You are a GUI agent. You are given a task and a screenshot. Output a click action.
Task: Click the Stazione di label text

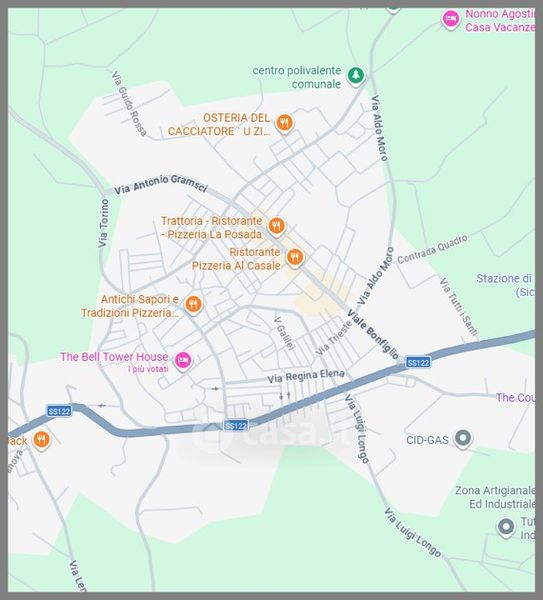[x=504, y=278]
